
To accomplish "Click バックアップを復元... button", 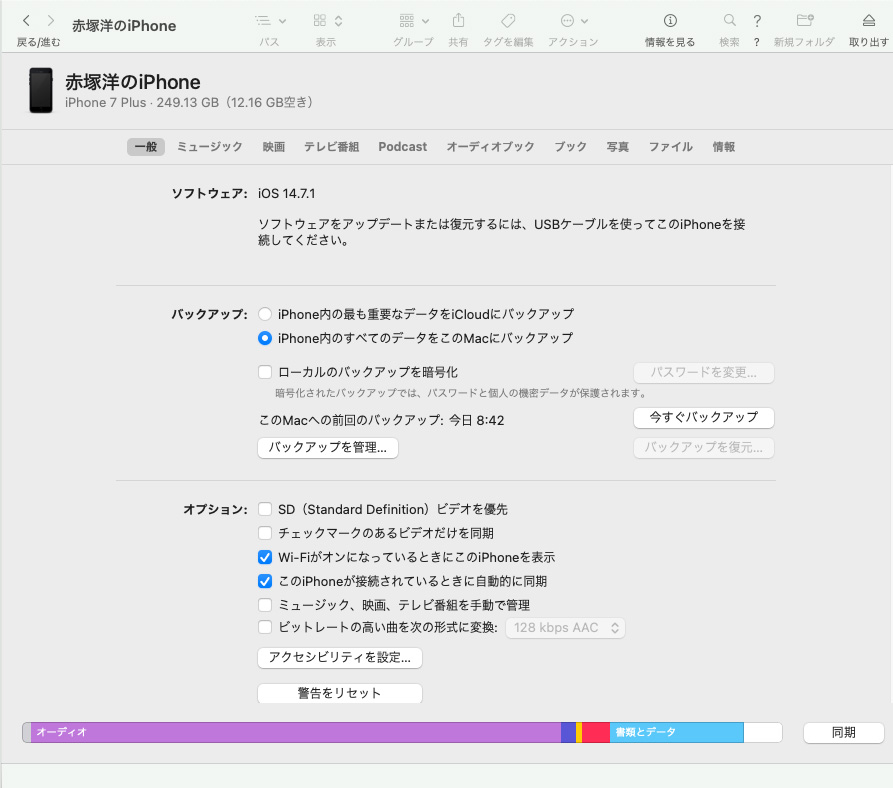I will 704,448.
